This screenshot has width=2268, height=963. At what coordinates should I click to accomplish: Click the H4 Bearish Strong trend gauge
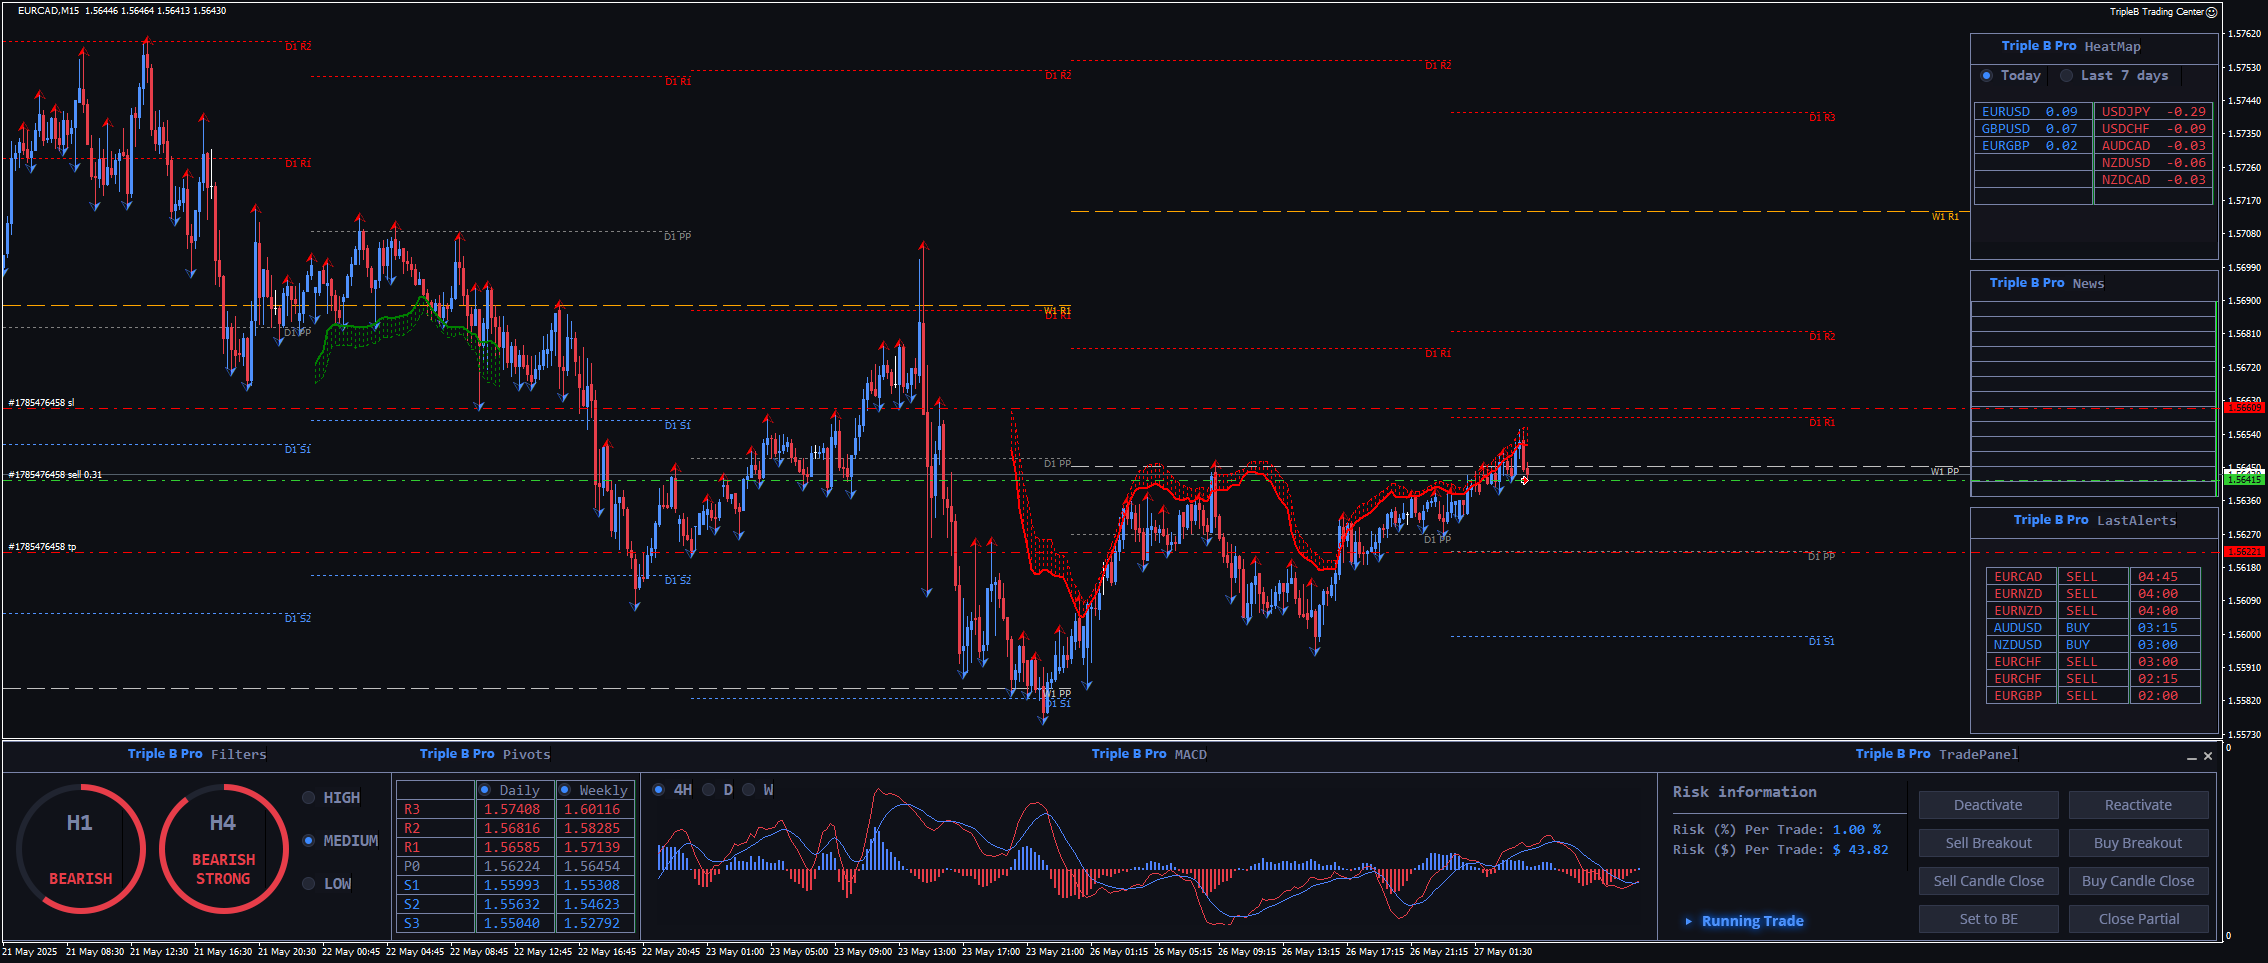coord(223,848)
